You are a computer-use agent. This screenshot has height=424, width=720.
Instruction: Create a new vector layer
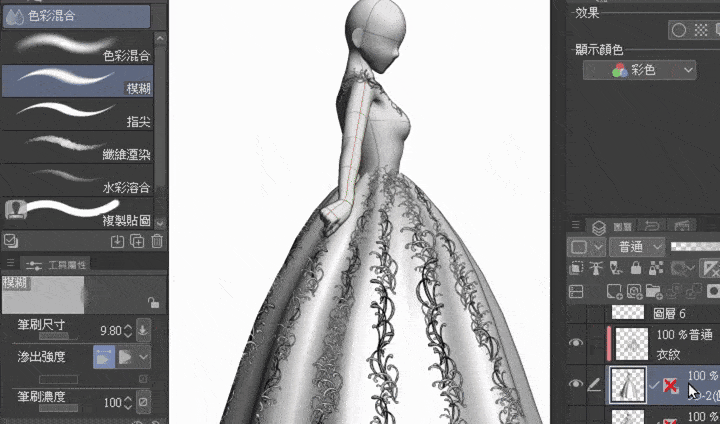coord(634,291)
